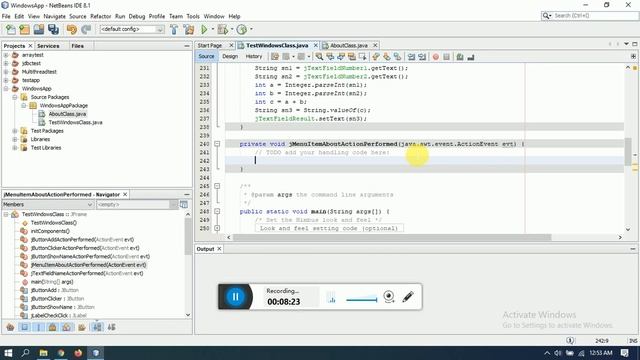
Task: Switch to the Services panel tab
Action: click(x=48, y=46)
